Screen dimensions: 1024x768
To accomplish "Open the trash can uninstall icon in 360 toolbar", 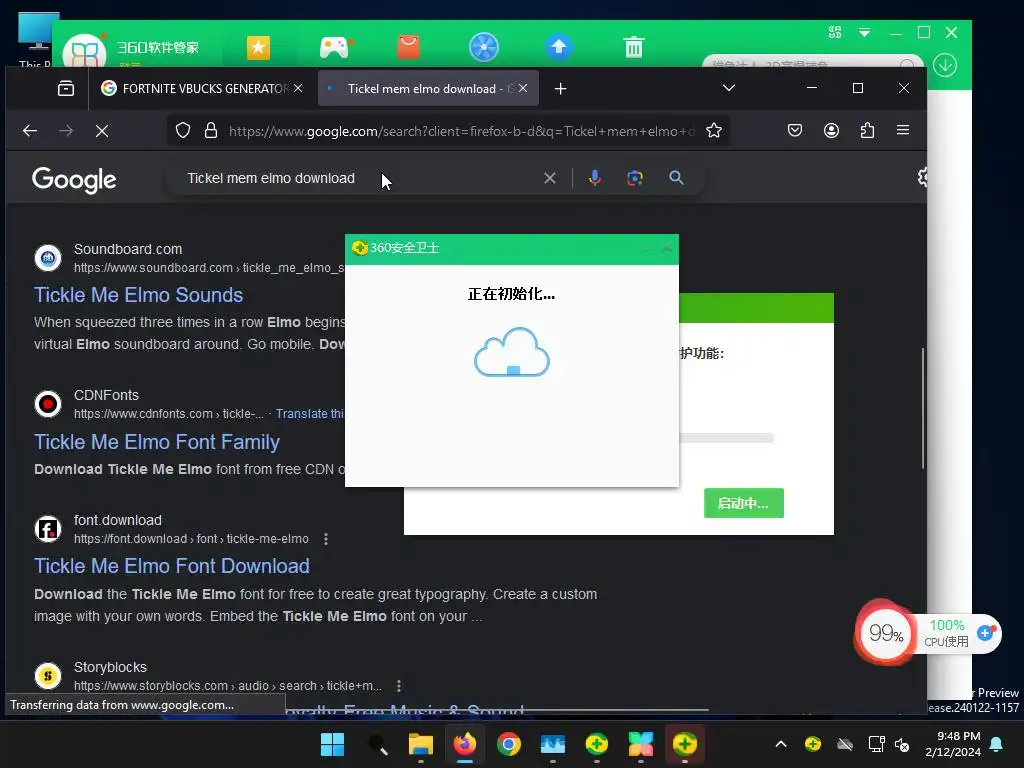I will (x=633, y=47).
